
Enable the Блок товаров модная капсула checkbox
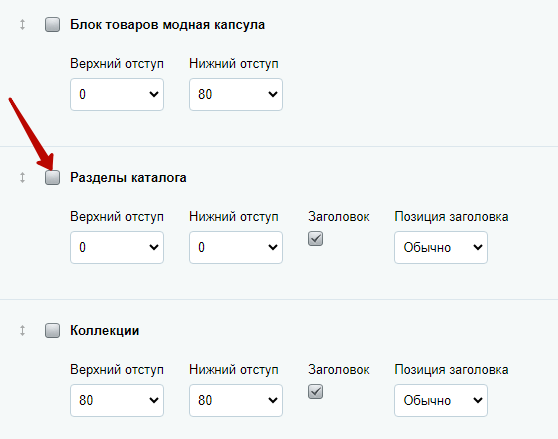pyautogui.click(x=52, y=25)
